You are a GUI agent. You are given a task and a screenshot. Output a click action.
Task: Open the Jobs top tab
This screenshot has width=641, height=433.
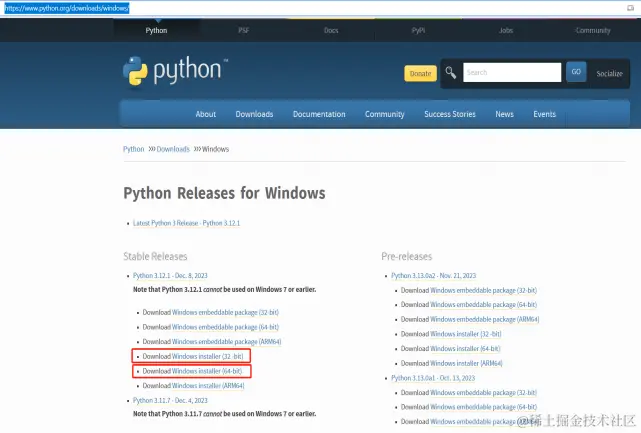pyautogui.click(x=506, y=30)
